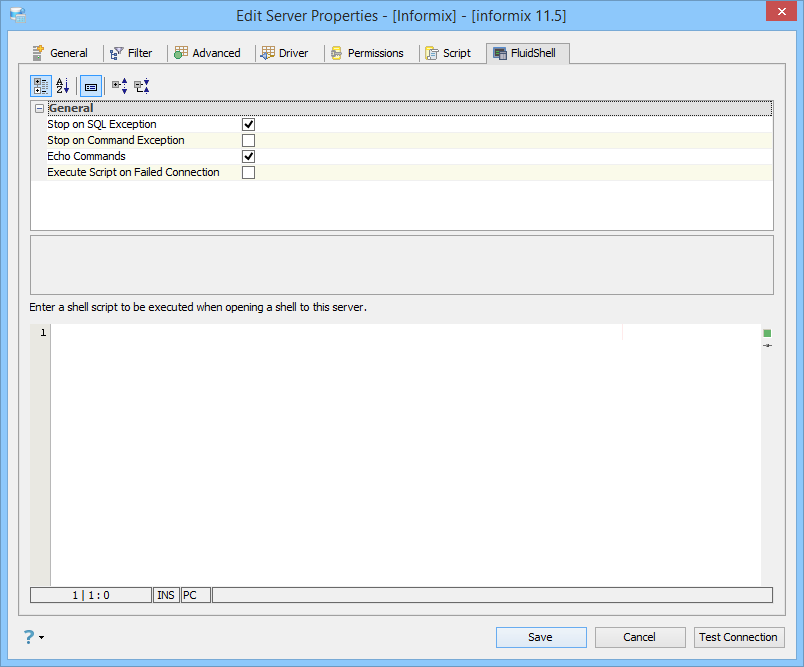Open the Permissions tab

pyautogui.click(x=367, y=53)
